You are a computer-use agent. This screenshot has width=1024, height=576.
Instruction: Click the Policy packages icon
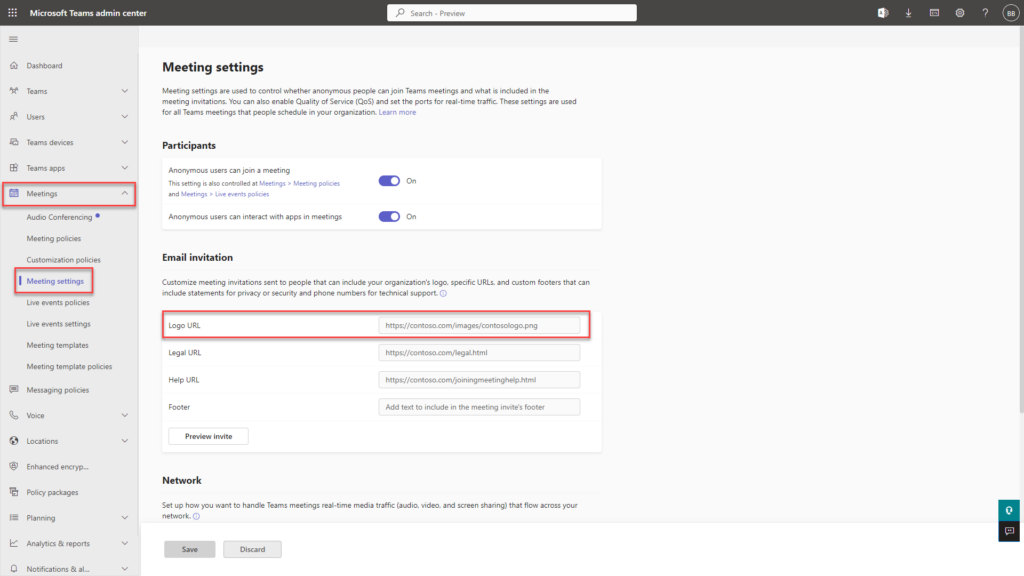(14, 492)
